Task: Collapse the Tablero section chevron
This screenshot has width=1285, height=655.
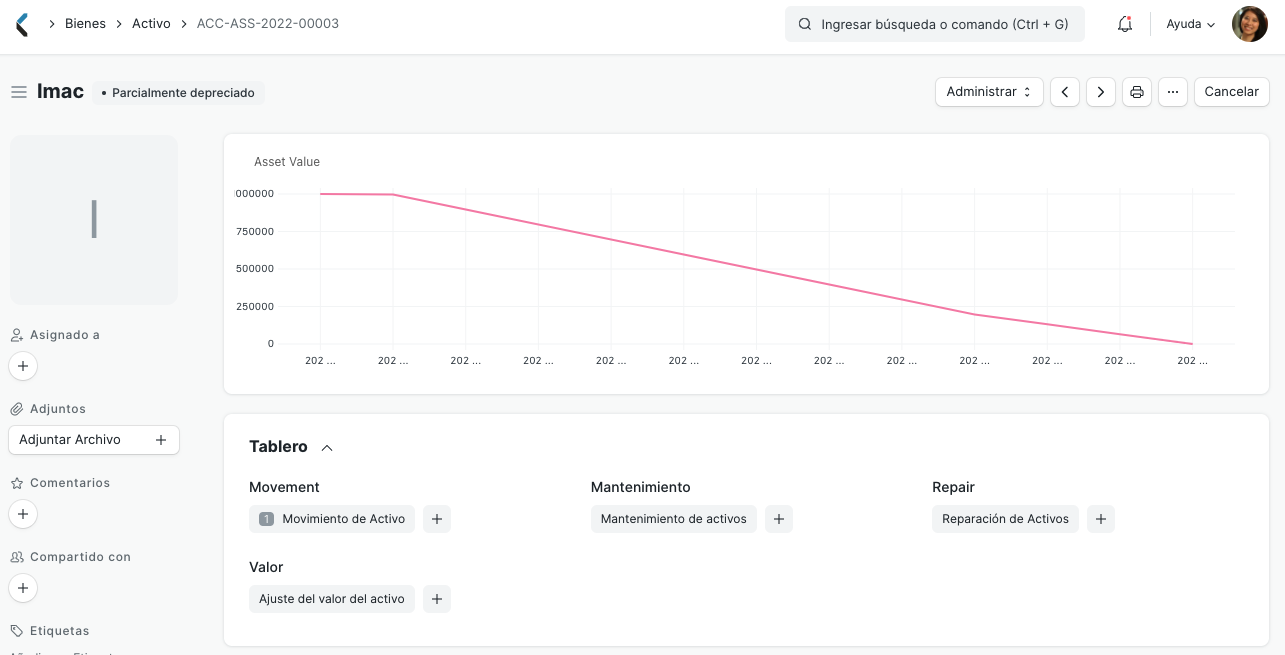Action: [x=327, y=448]
